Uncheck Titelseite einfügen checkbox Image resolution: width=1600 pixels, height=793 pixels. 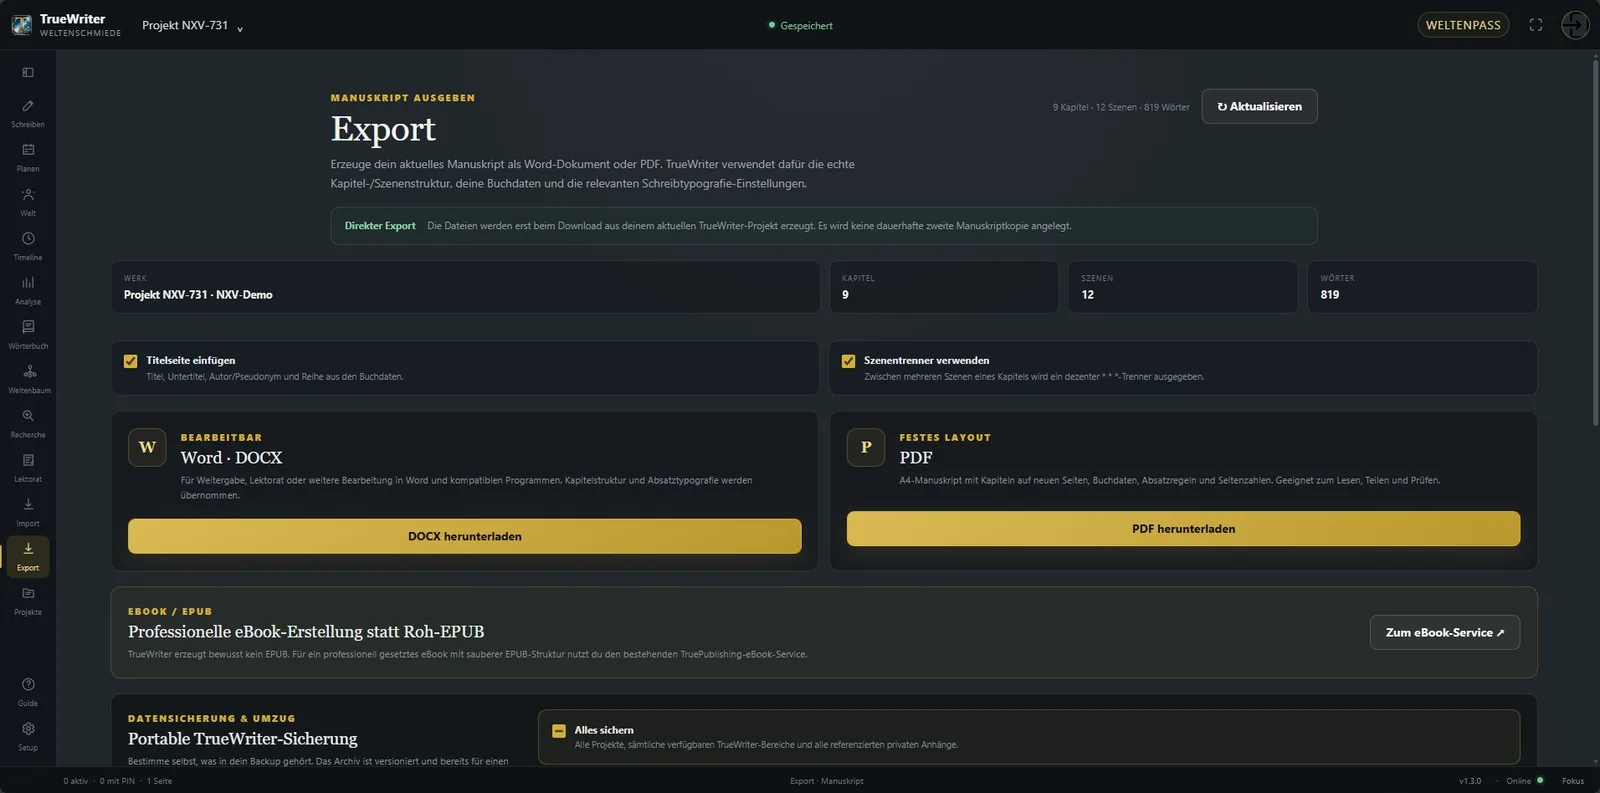click(130, 361)
